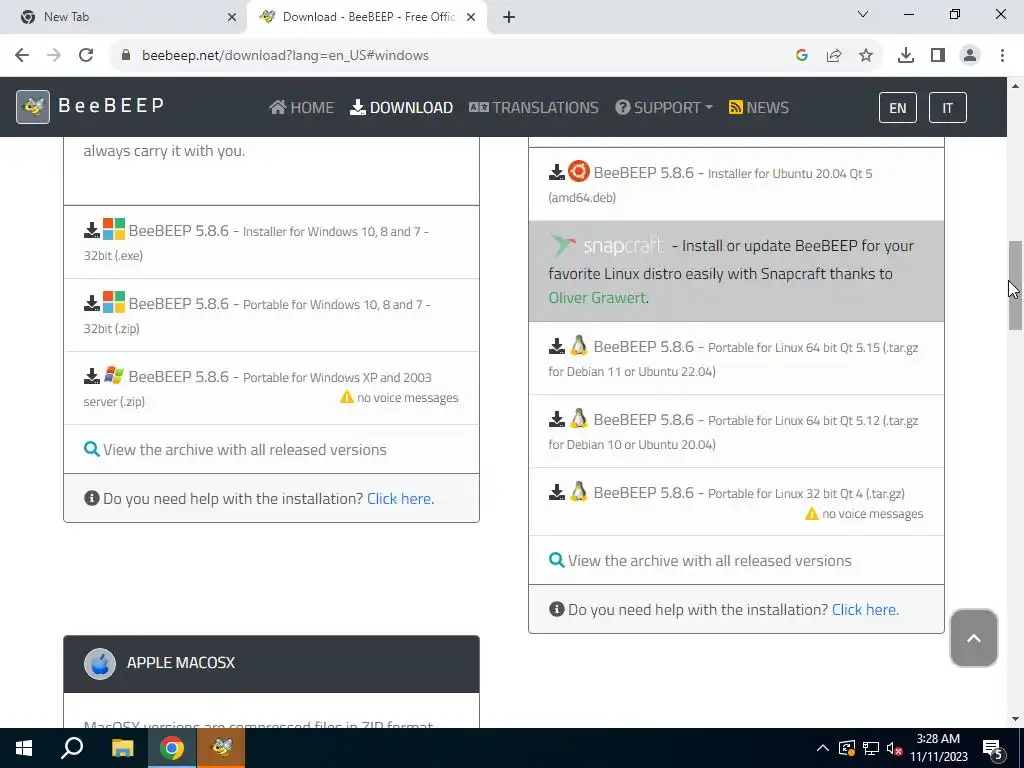Open a new browser tab with plus button
The image size is (1024, 768).
pyautogui.click(x=509, y=18)
